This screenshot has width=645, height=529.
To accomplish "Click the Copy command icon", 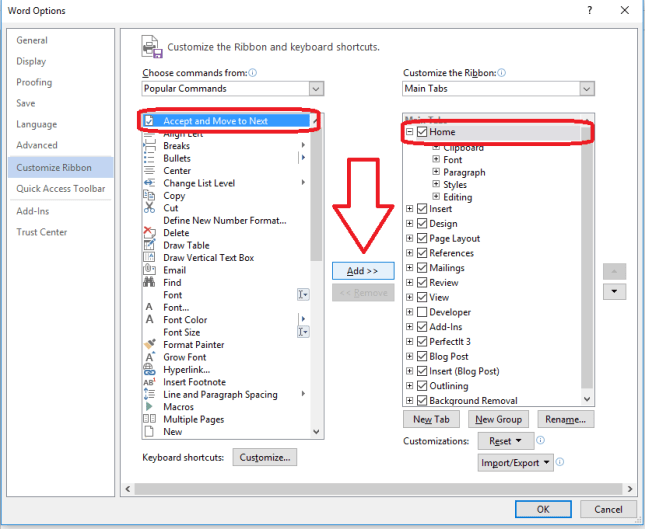I will pyautogui.click(x=149, y=195).
